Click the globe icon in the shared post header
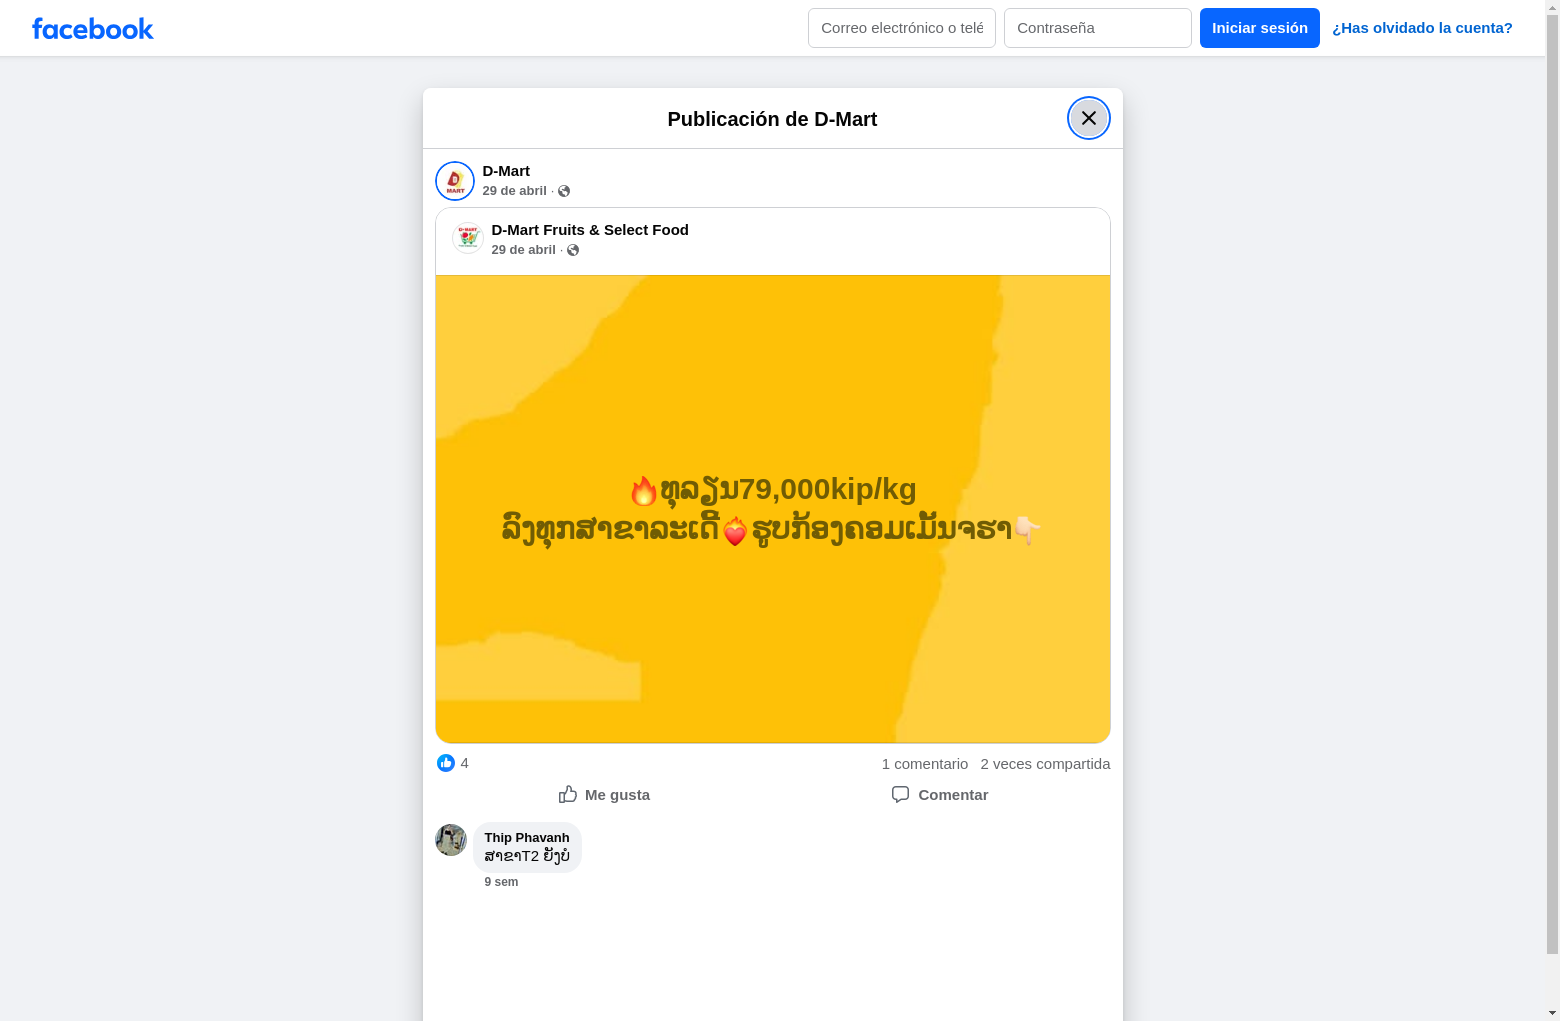Viewport: 1560px width, 1021px height. tap(573, 250)
